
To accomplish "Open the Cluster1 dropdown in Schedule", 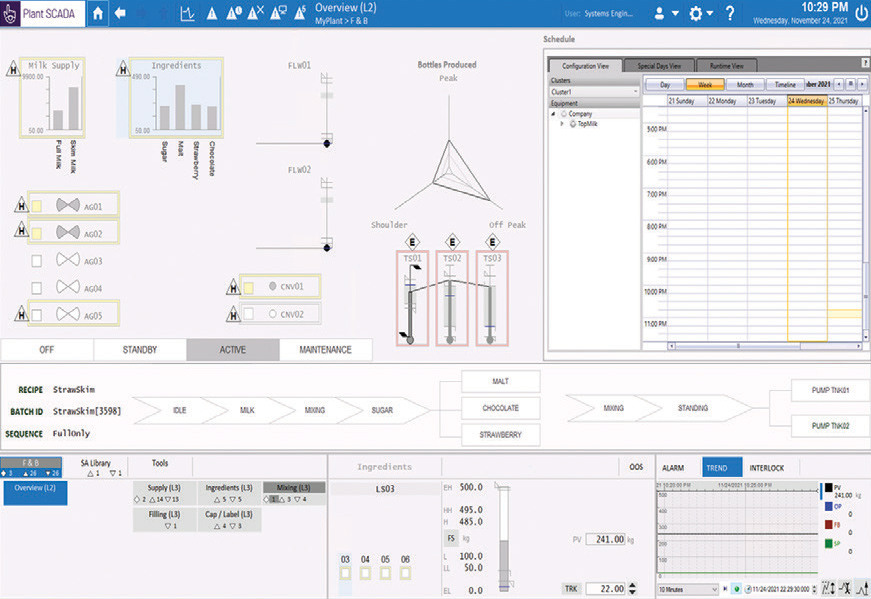I will (594, 91).
